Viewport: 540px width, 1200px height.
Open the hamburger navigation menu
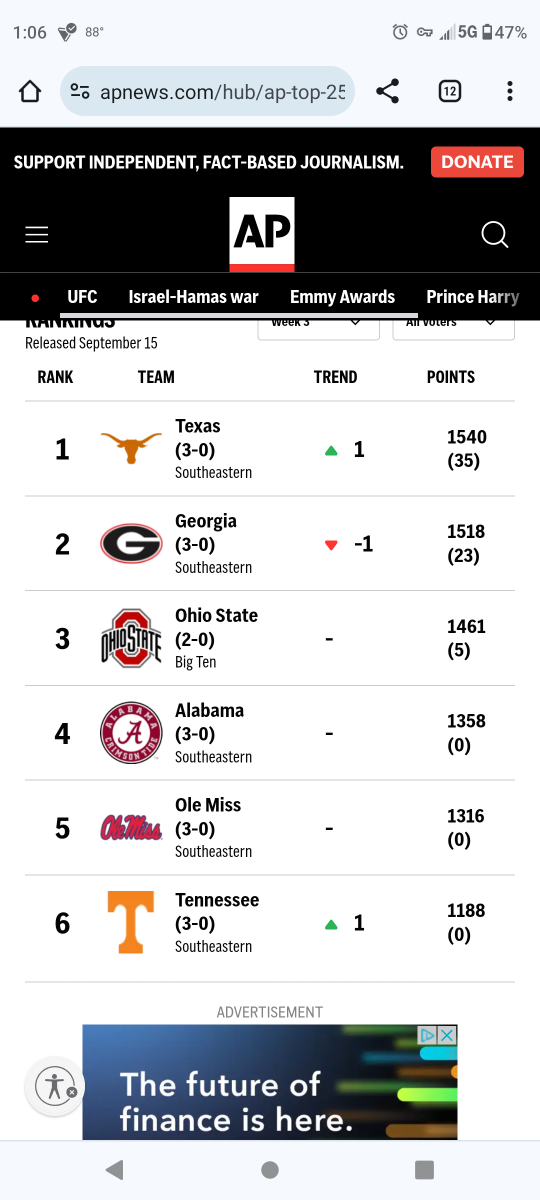pos(37,234)
